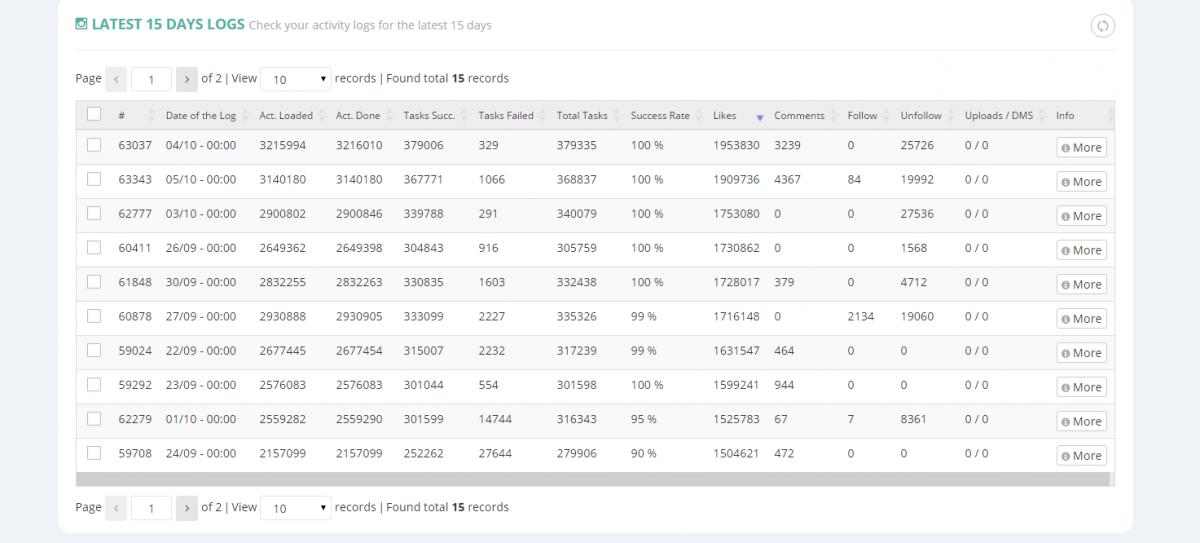Show More details for log 62777

click(1081, 215)
